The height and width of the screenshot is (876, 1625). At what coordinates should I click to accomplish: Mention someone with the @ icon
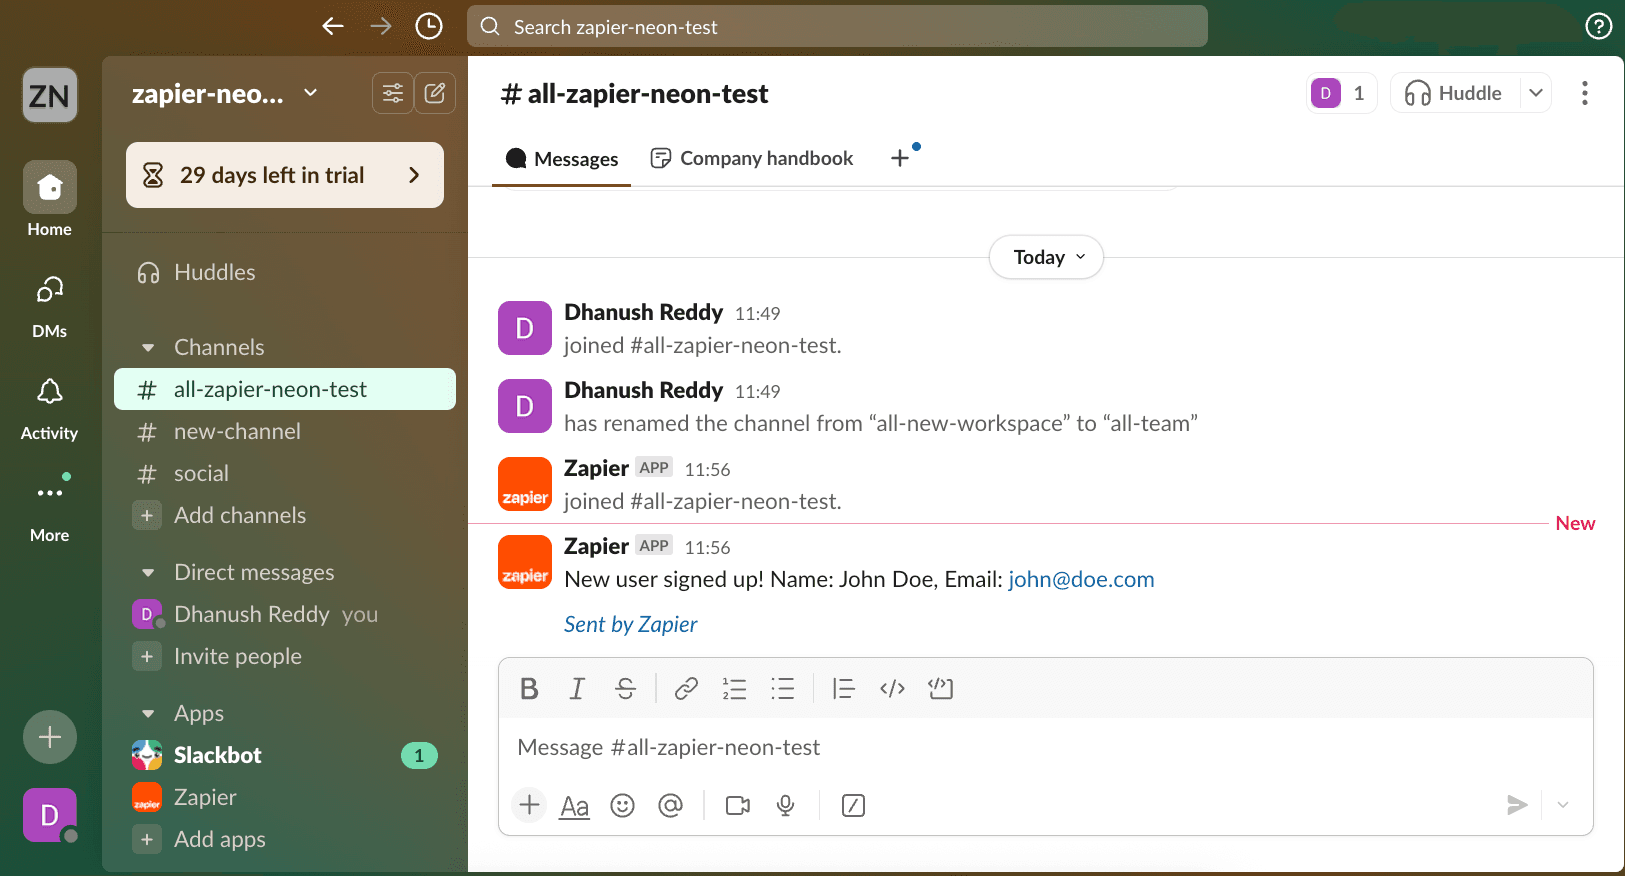670,805
